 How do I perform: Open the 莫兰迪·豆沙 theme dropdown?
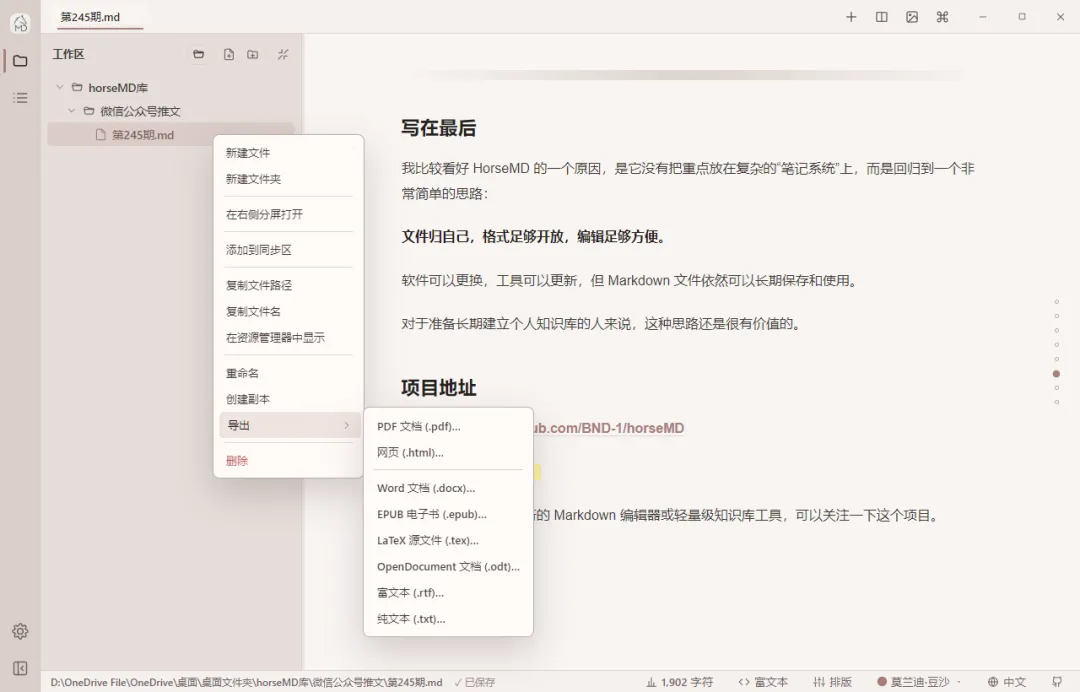pos(919,682)
